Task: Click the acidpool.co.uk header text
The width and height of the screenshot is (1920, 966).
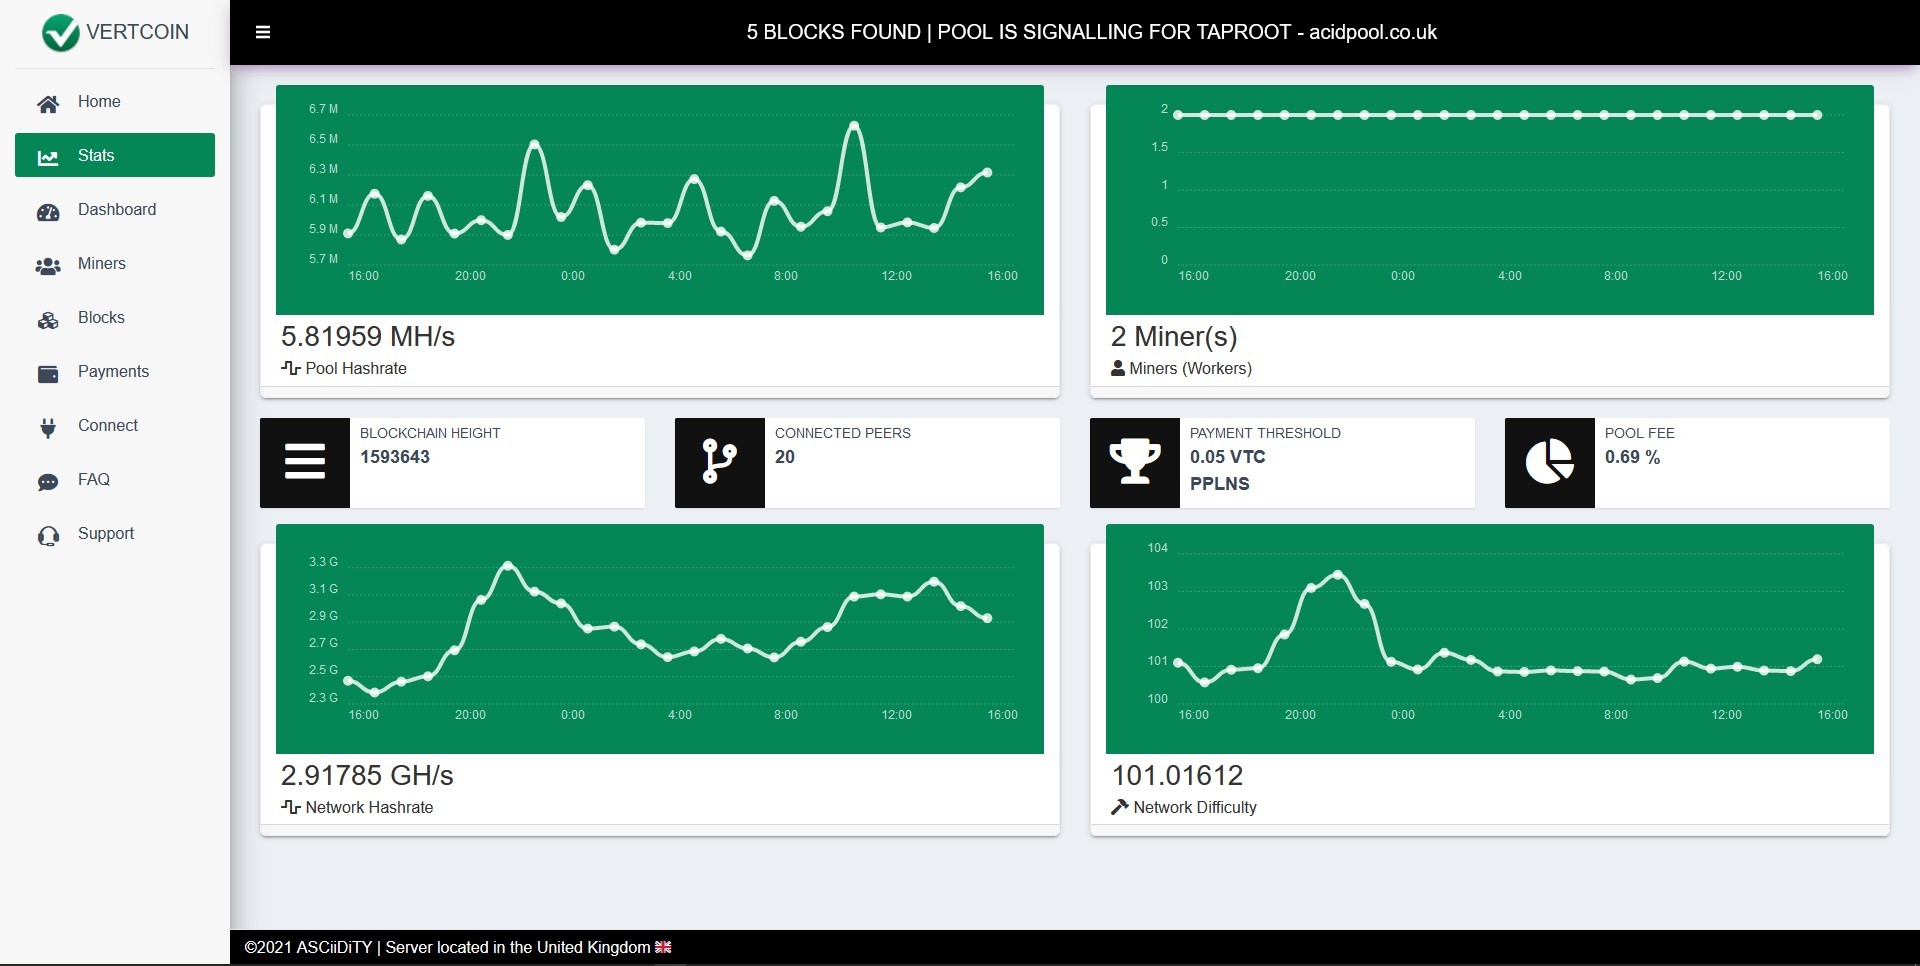Action: pyautogui.click(x=1373, y=32)
